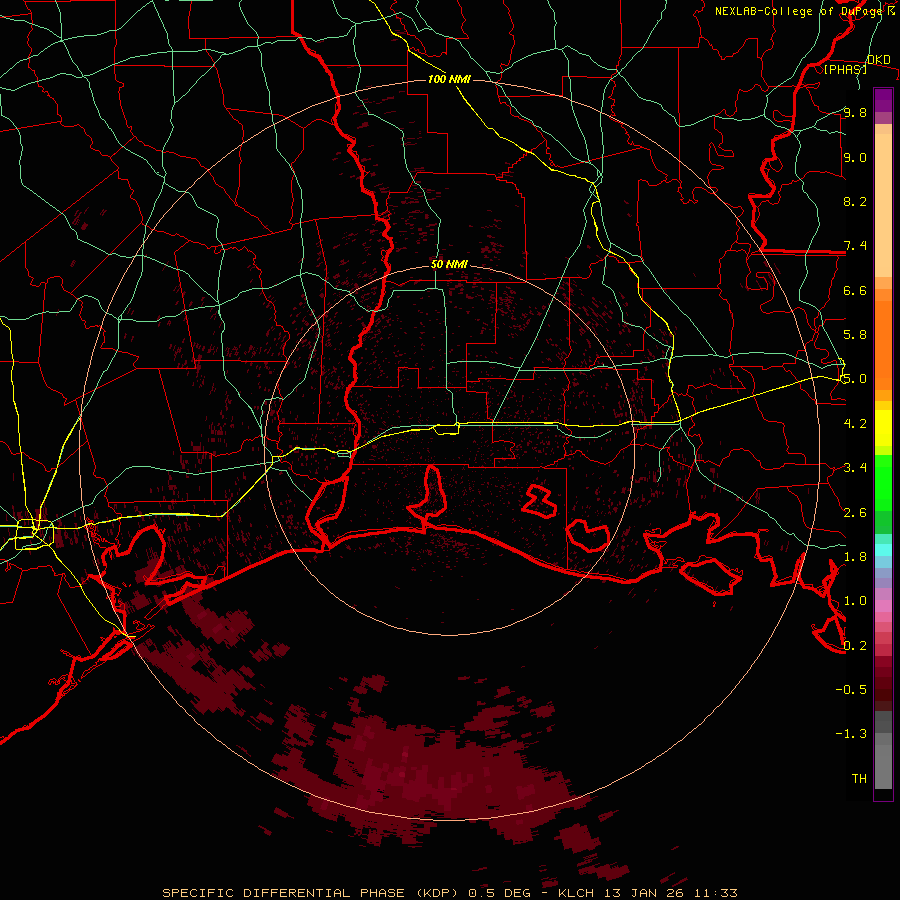Click the 5.8 color scale value
The width and height of the screenshot is (900, 900).
coord(855,335)
